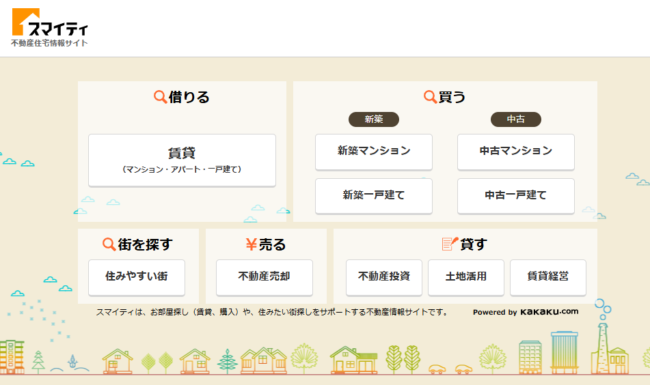Viewport: 650px width, 385px height.
Task: Open 新築マンション listings
Action: (374, 152)
